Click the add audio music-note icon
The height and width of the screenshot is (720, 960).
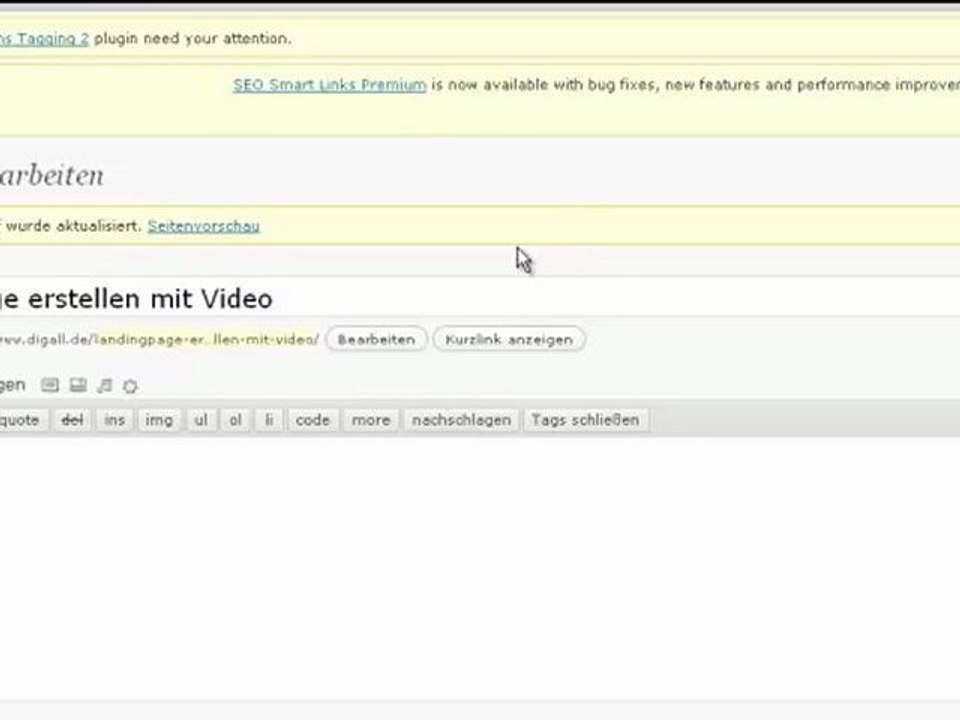click(x=105, y=385)
